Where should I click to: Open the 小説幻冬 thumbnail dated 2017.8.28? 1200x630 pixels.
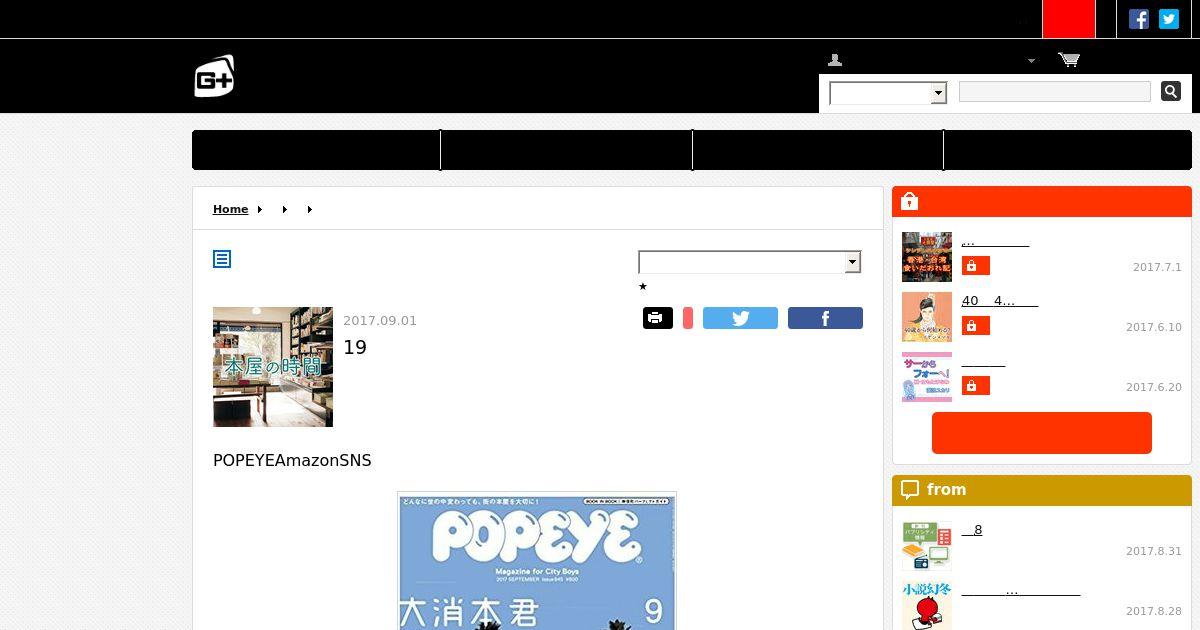coord(927,605)
